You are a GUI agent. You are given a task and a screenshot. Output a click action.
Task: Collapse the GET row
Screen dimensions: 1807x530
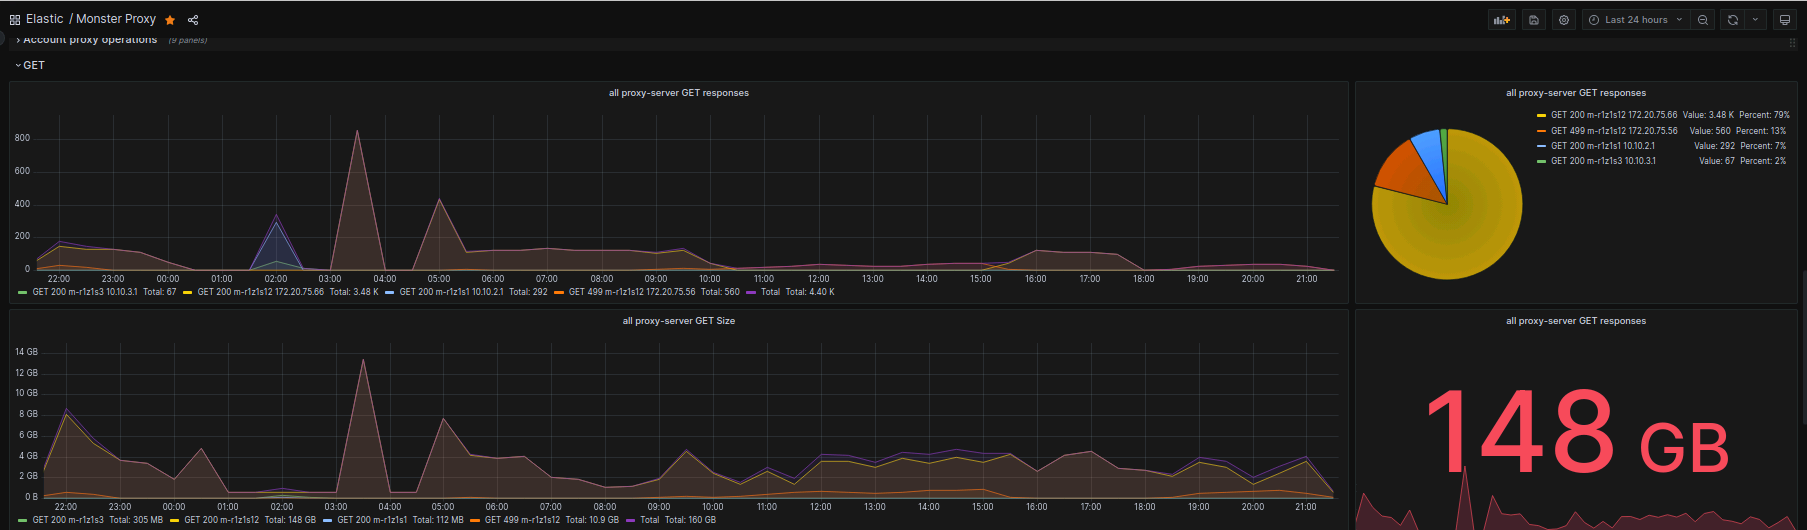tap(30, 65)
